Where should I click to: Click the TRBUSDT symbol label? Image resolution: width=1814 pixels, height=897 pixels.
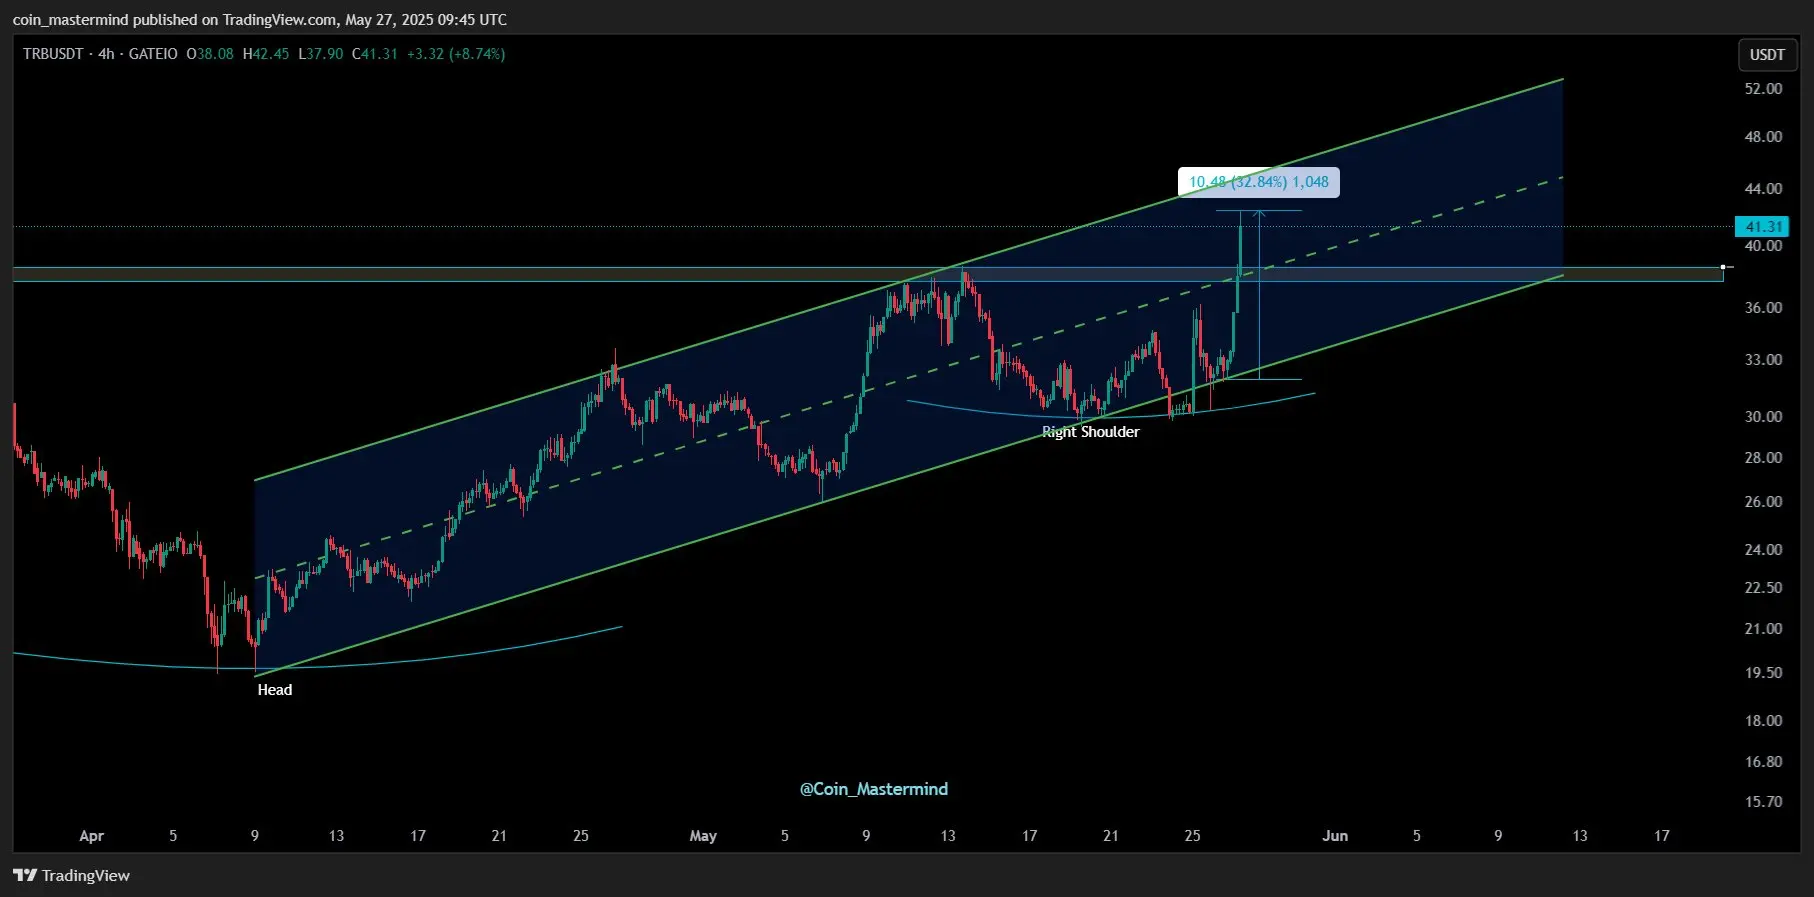[53, 54]
